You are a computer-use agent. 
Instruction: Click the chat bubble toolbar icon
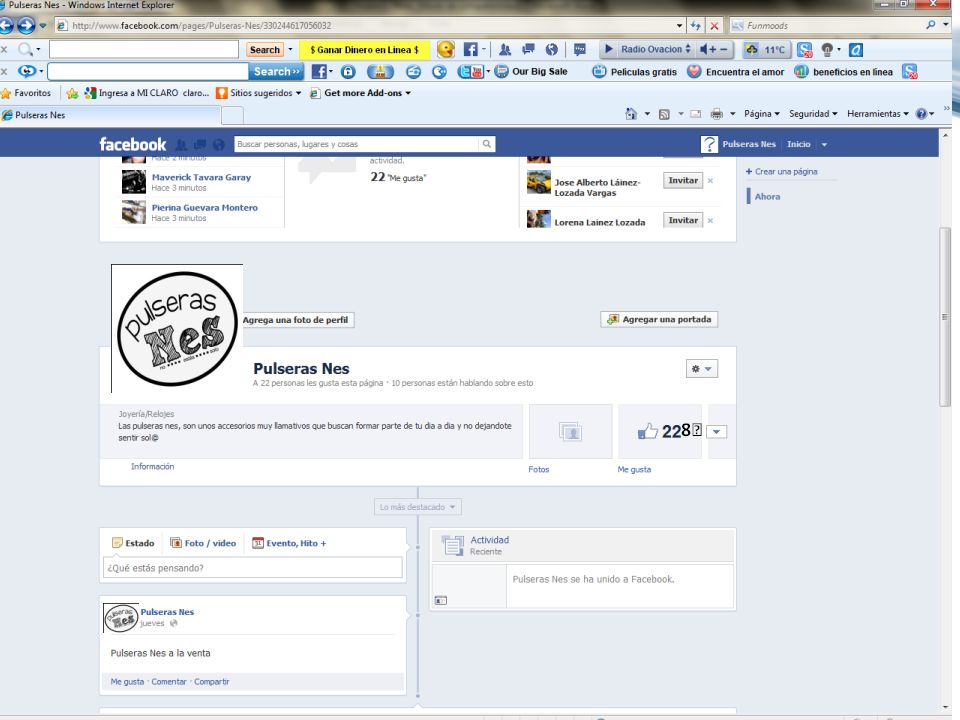[x=580, y=50]
